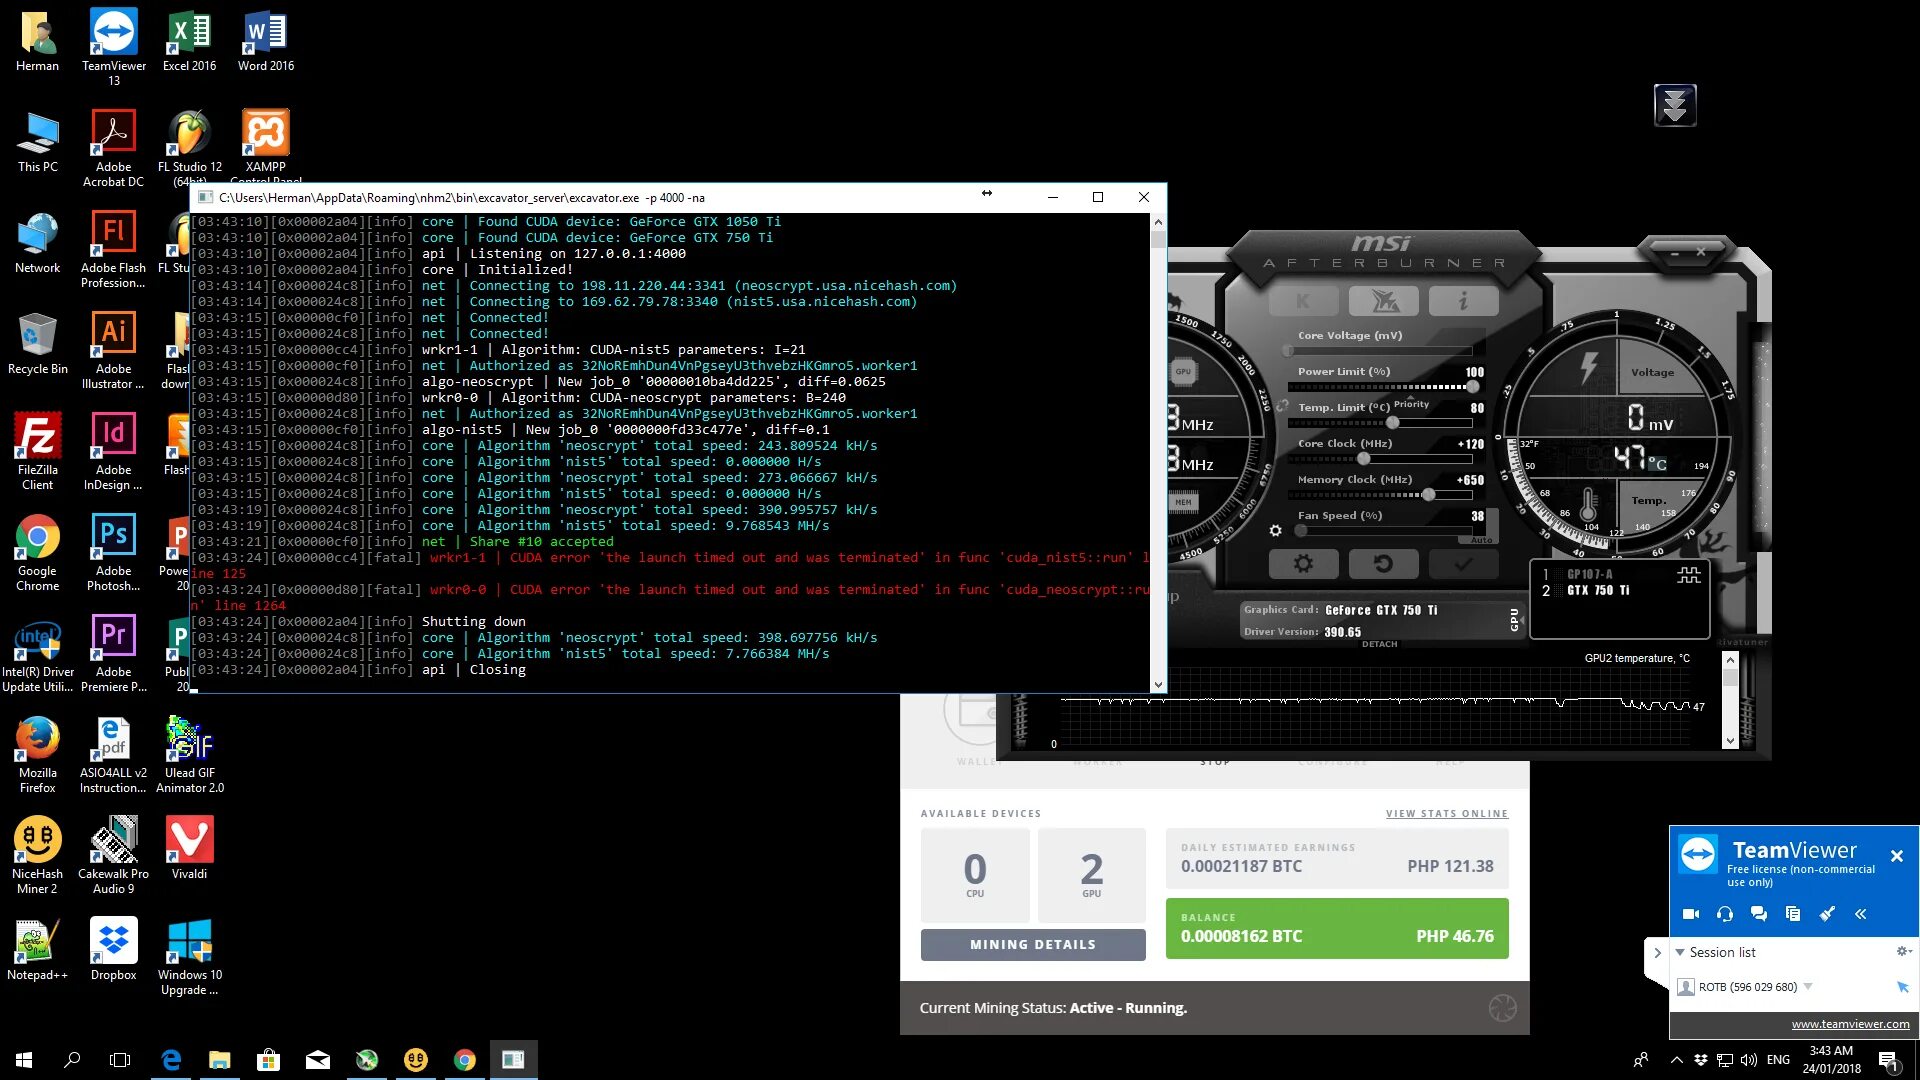Open fan speed settings gear beside slider
The height and width of the screenshot is (1080, 1920).
point(1275,531)
